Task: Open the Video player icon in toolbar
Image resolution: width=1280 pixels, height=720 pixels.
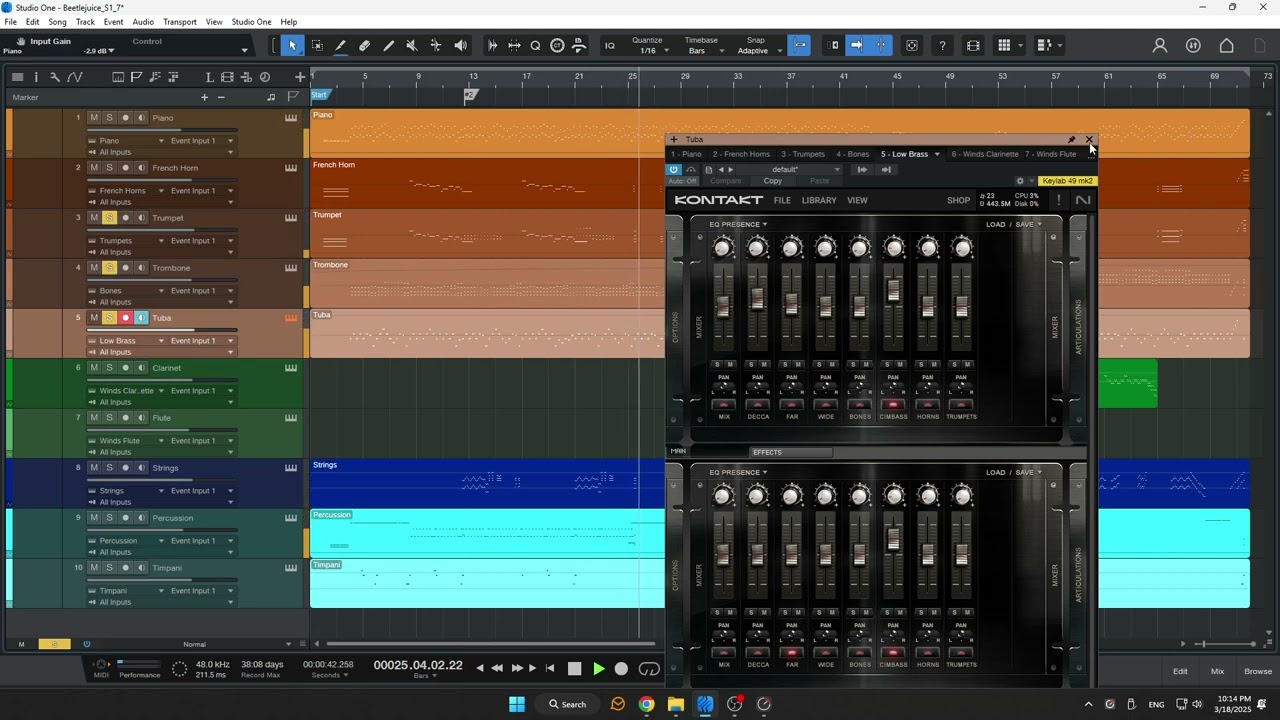Action: pos(974,45)
